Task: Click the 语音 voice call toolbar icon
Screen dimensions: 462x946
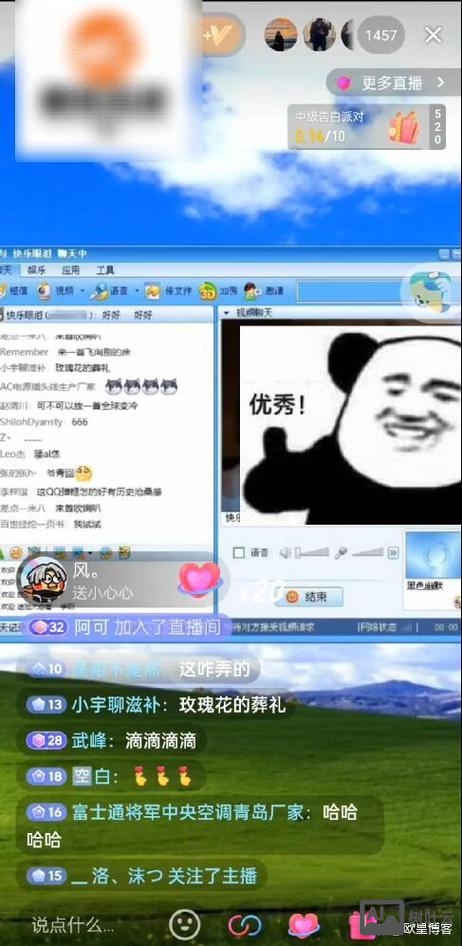Action: point(109,291)
